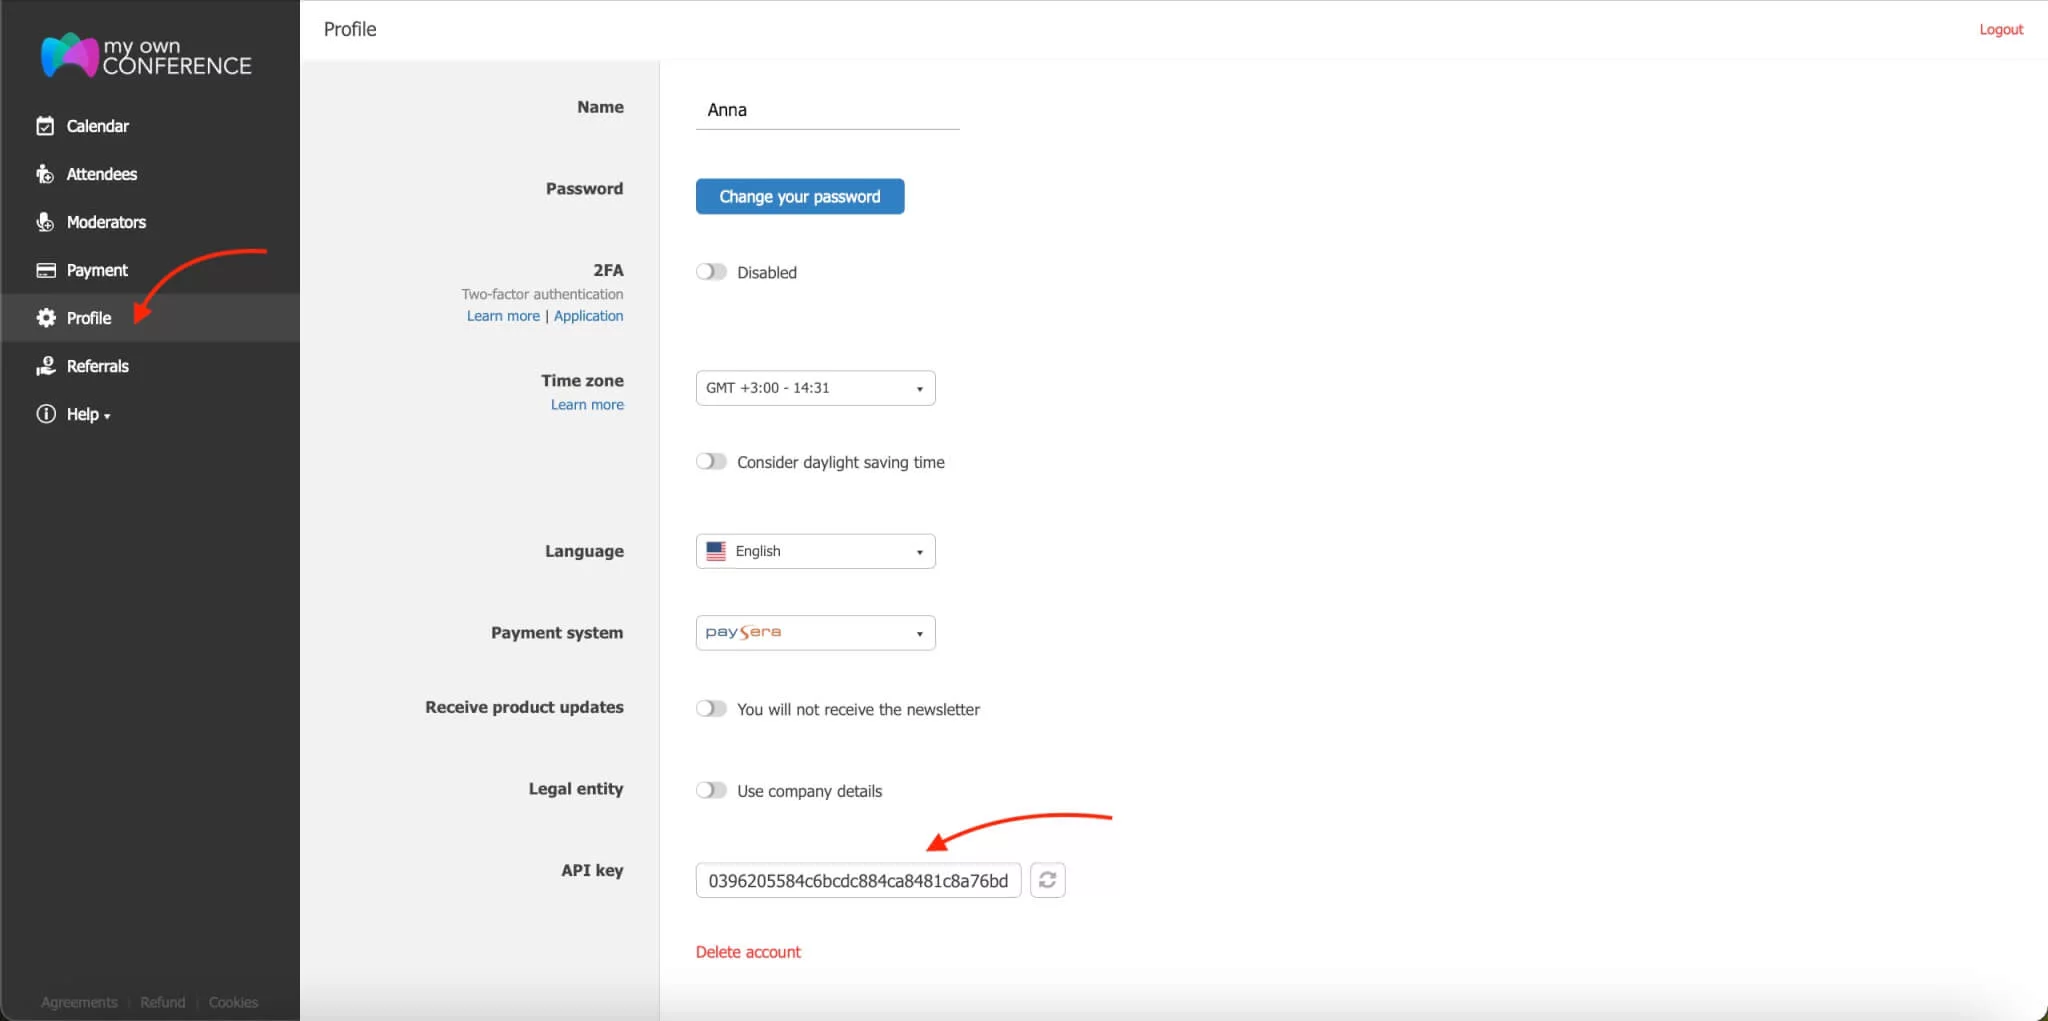Toggle Consider daylight saving time

[x=711, y=461]
